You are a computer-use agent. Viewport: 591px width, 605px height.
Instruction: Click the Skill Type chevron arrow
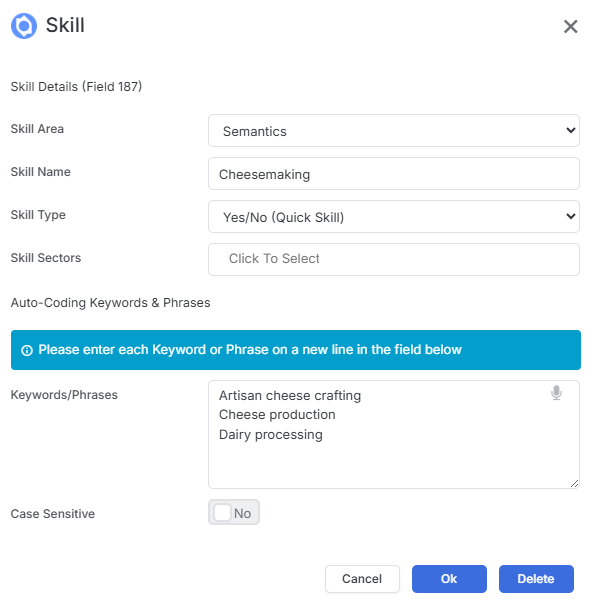click(x=571, y=216)
